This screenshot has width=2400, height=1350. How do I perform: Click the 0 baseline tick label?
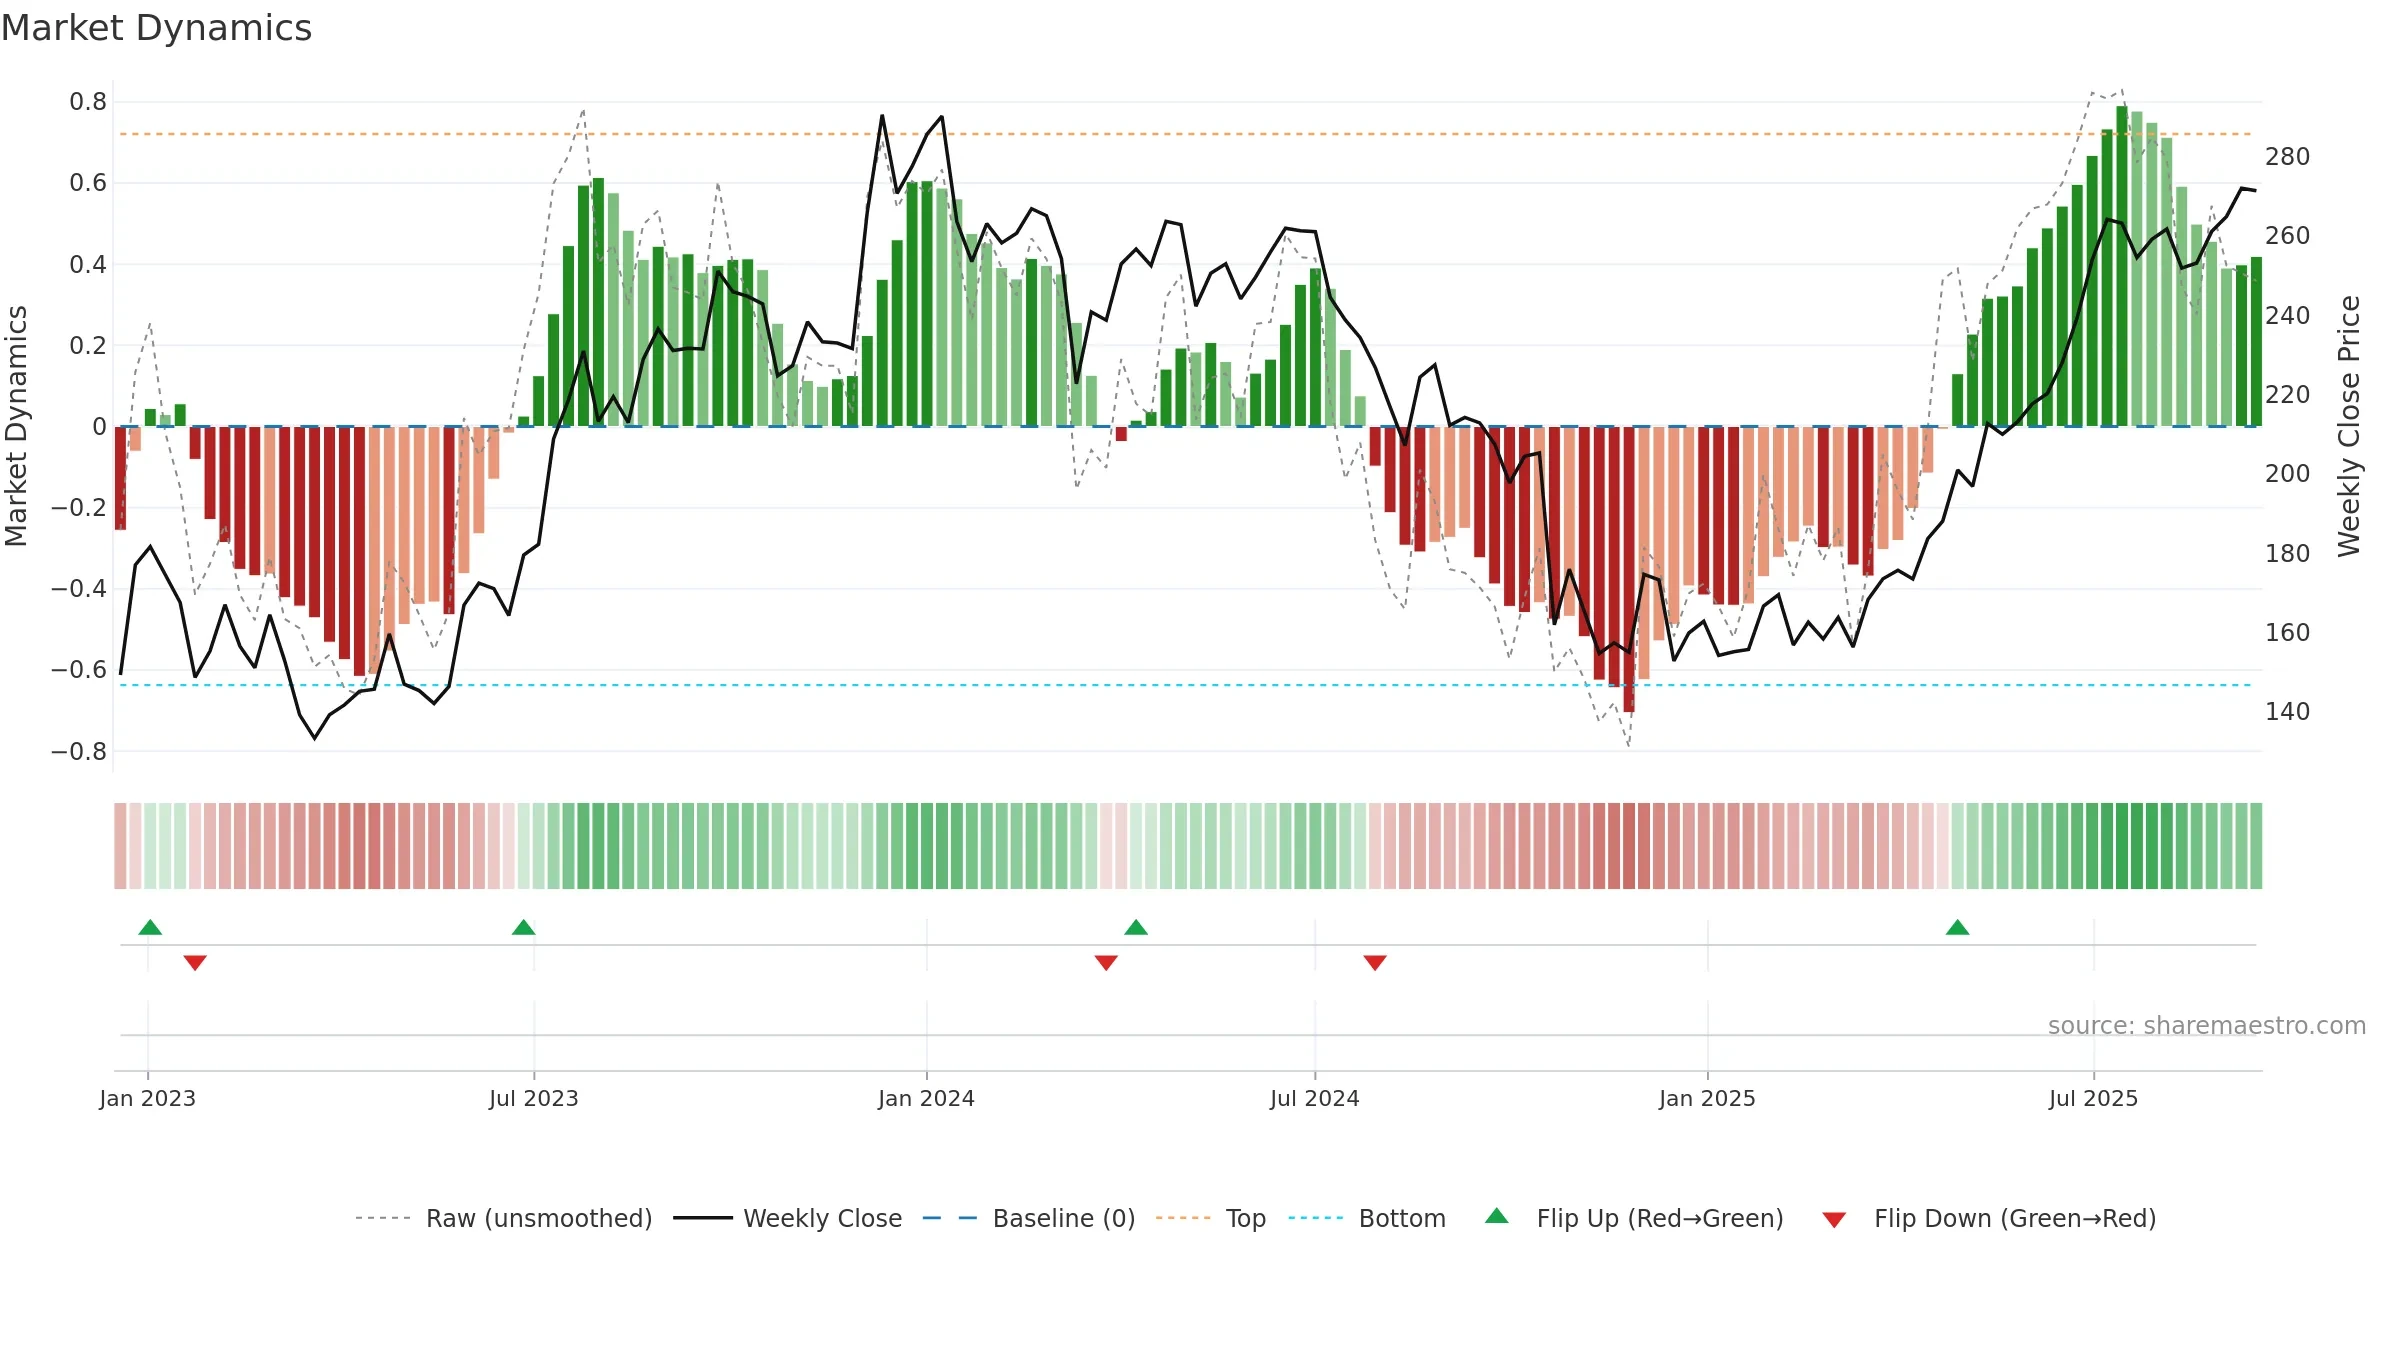tap(99, 427)
